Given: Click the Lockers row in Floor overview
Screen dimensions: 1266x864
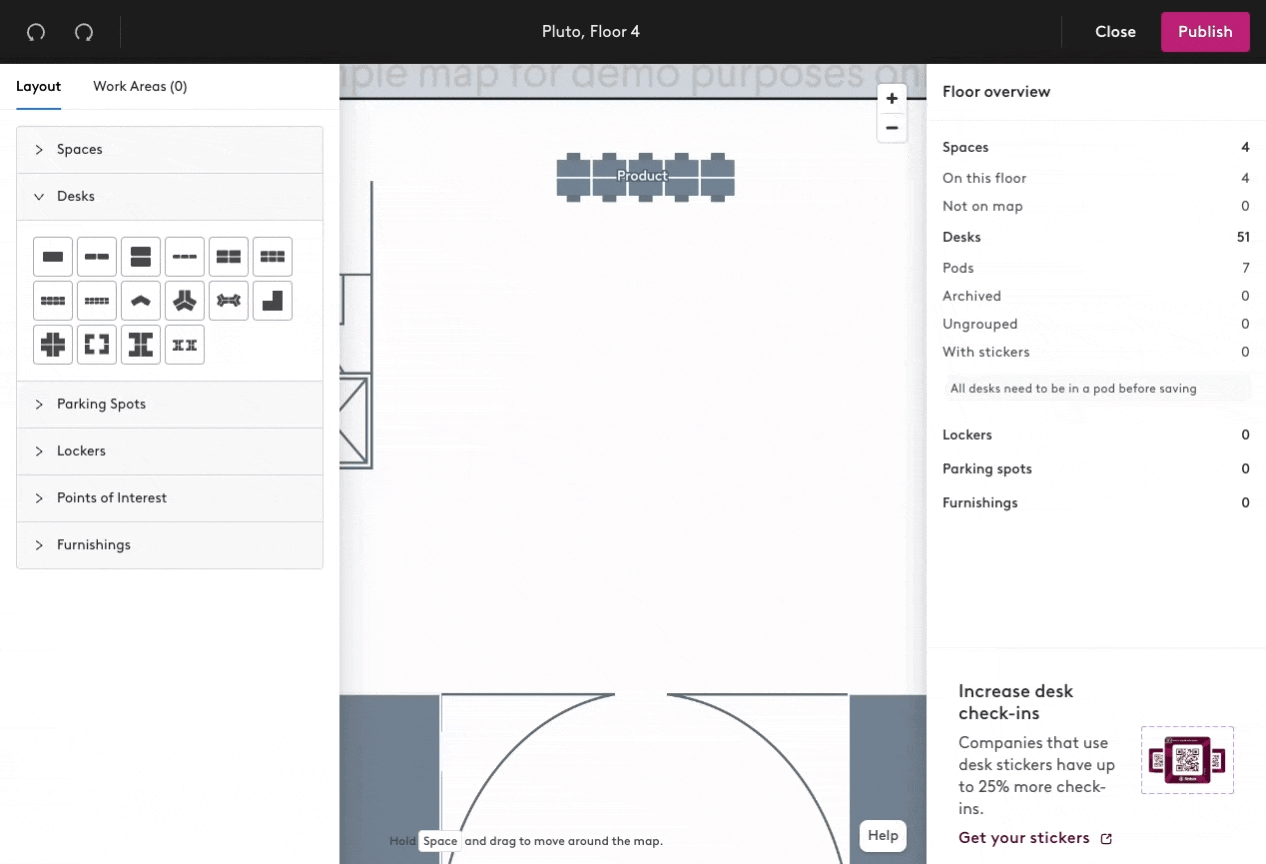Looking at the screenshot, I should (1096, 435).
